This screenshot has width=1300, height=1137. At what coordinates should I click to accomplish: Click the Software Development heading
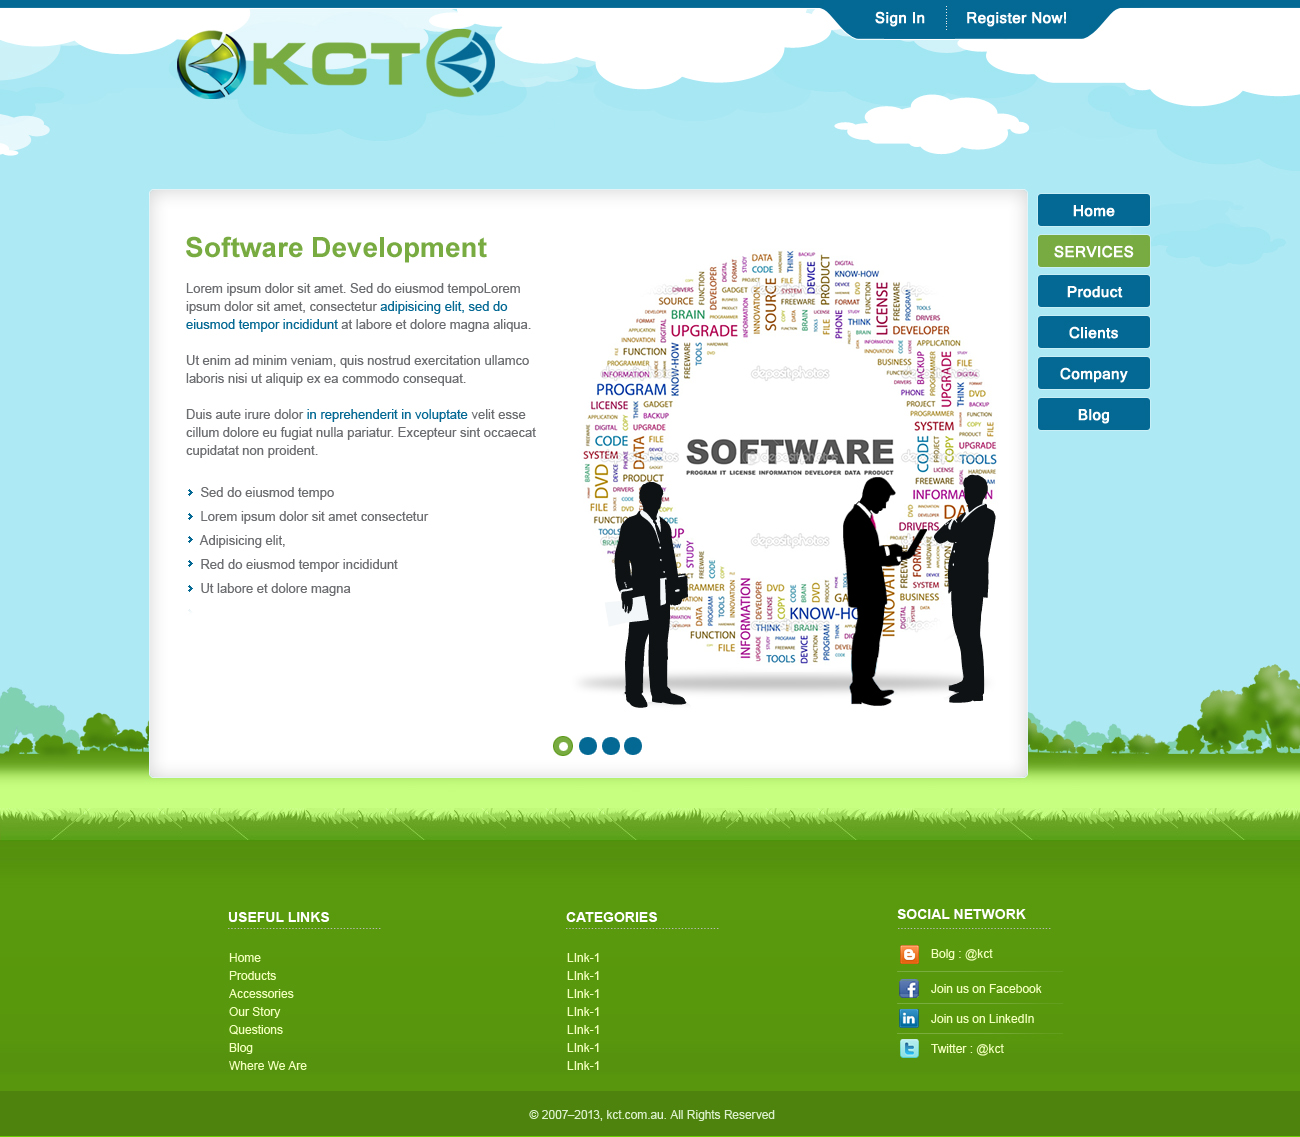tap(336, 248)
